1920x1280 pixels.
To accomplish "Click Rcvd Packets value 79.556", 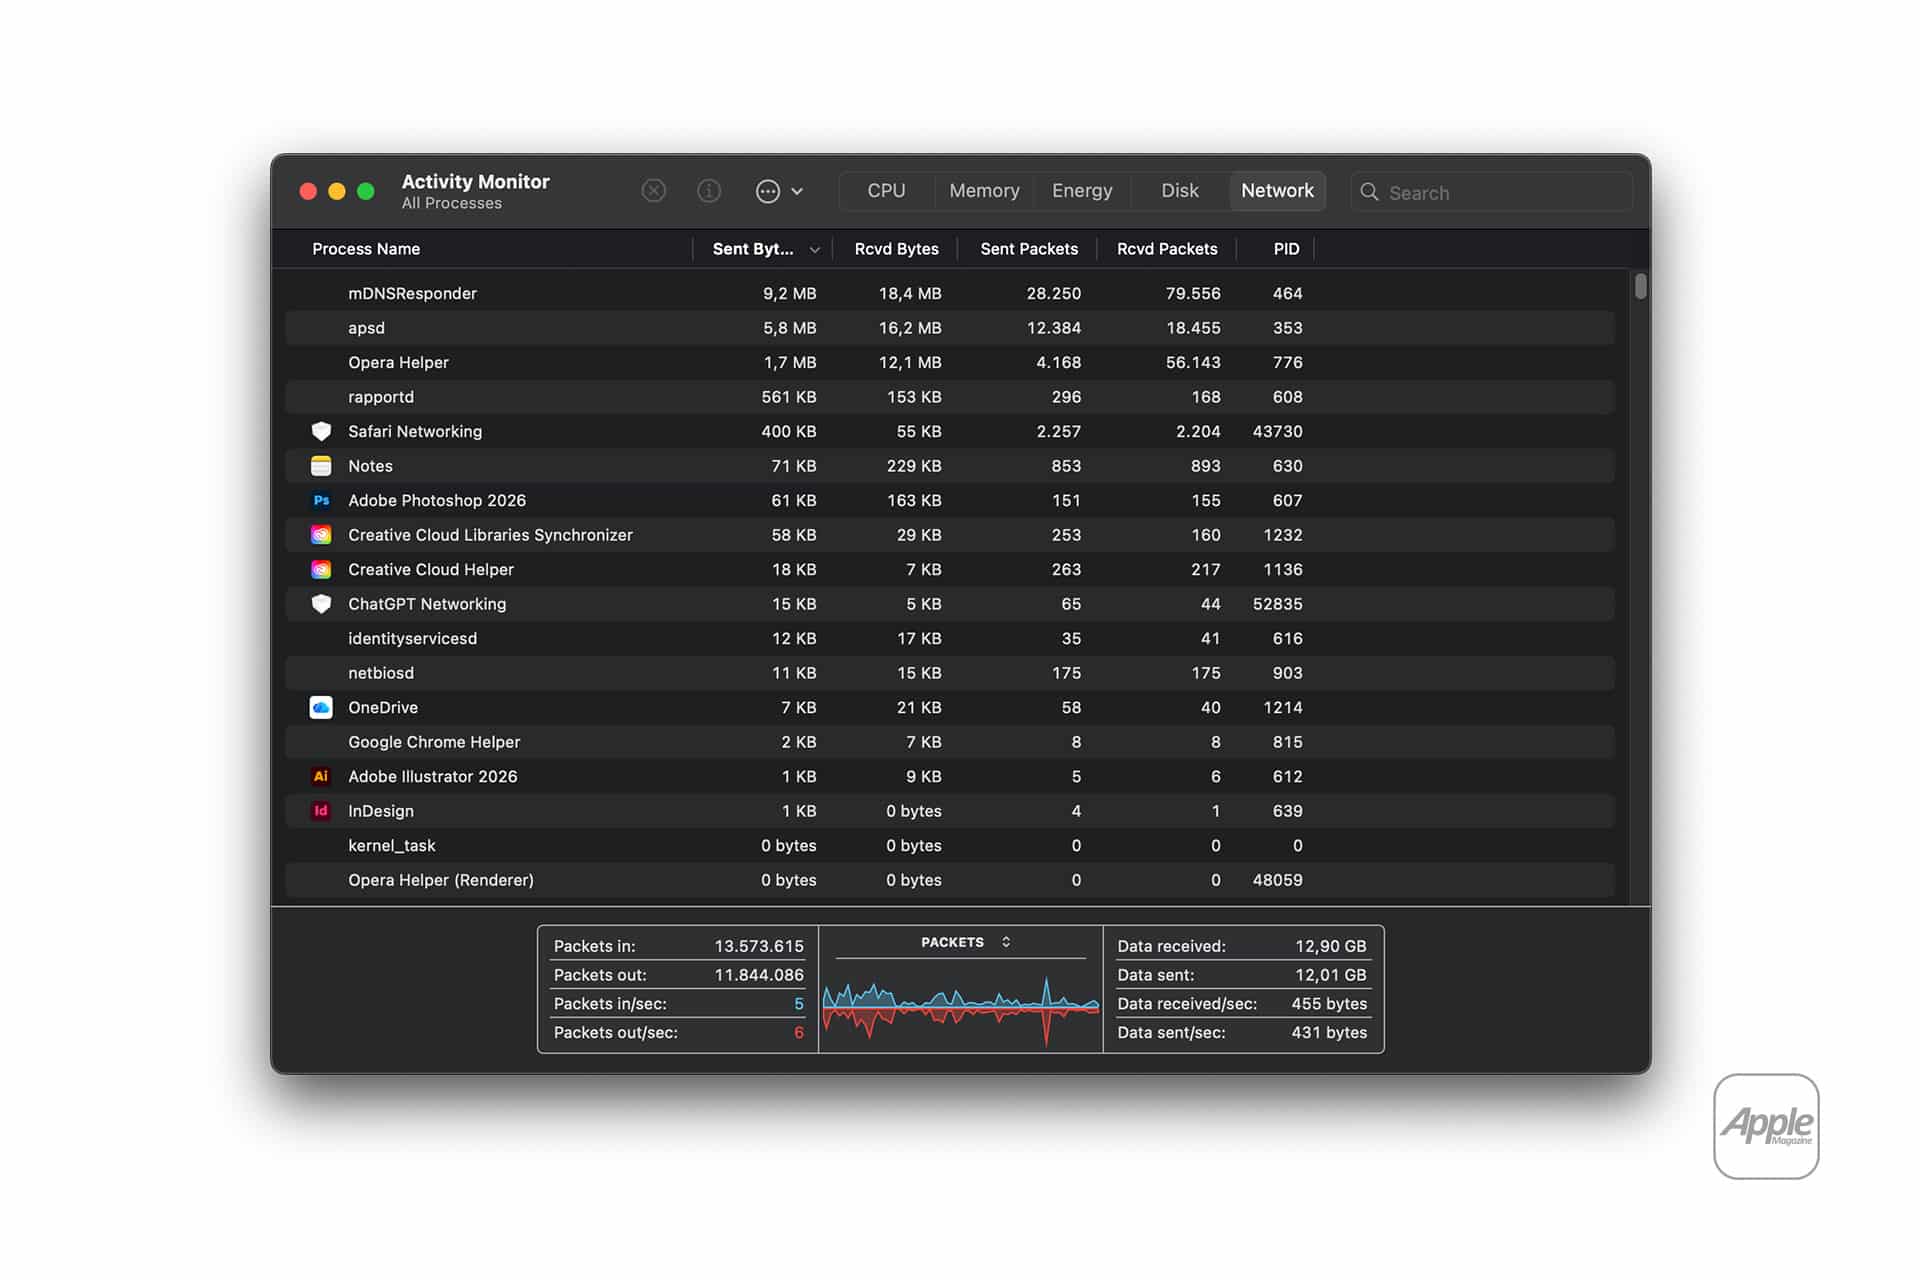I will point(1193,293).
